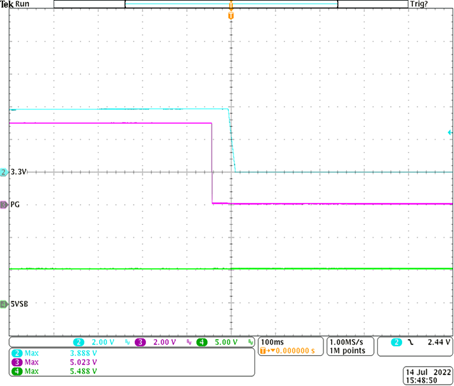Click the record view bar at top
The width and height of the screenshot is (454, 386).
[231, 4]
